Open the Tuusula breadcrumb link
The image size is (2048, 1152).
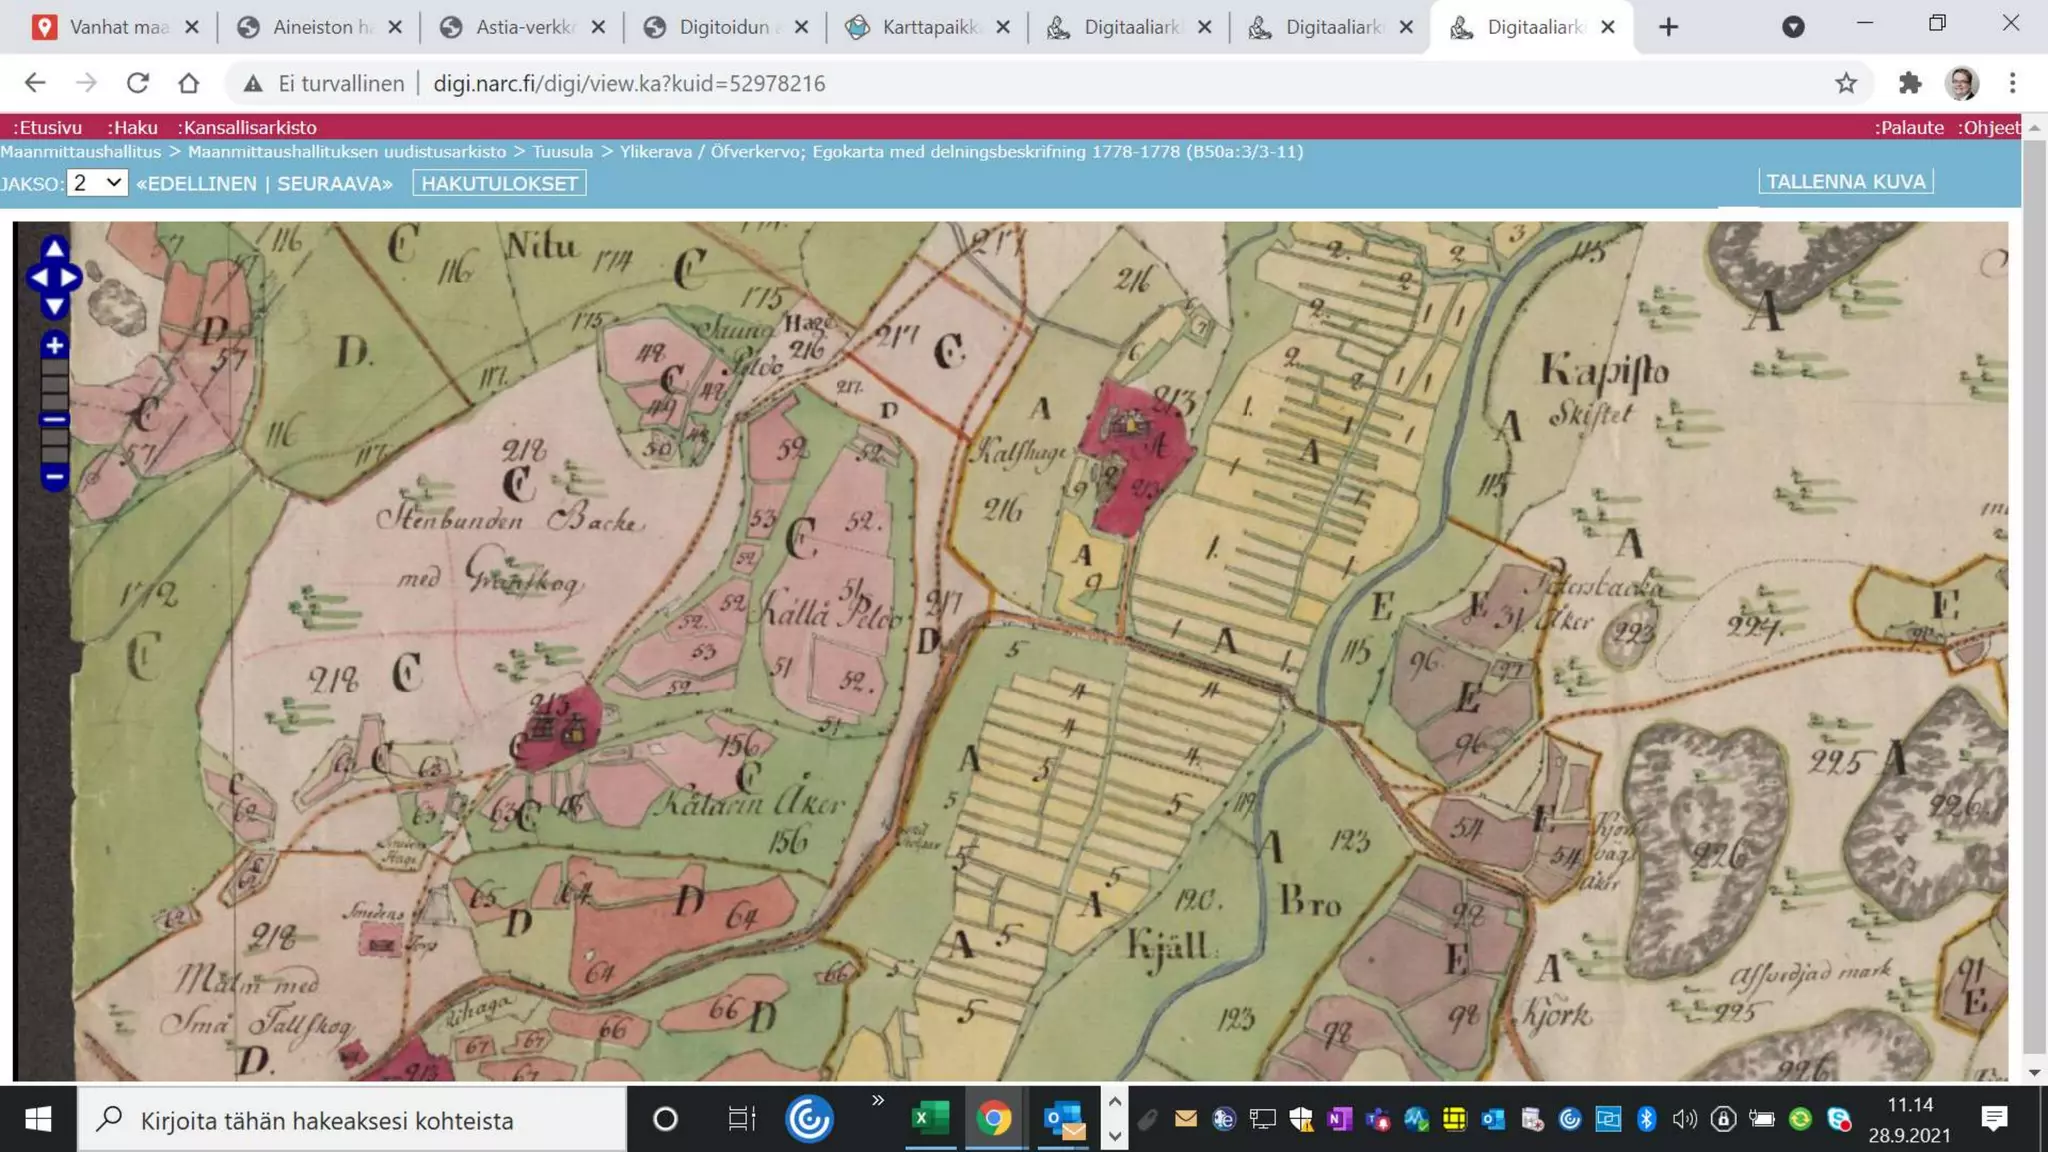562,152
